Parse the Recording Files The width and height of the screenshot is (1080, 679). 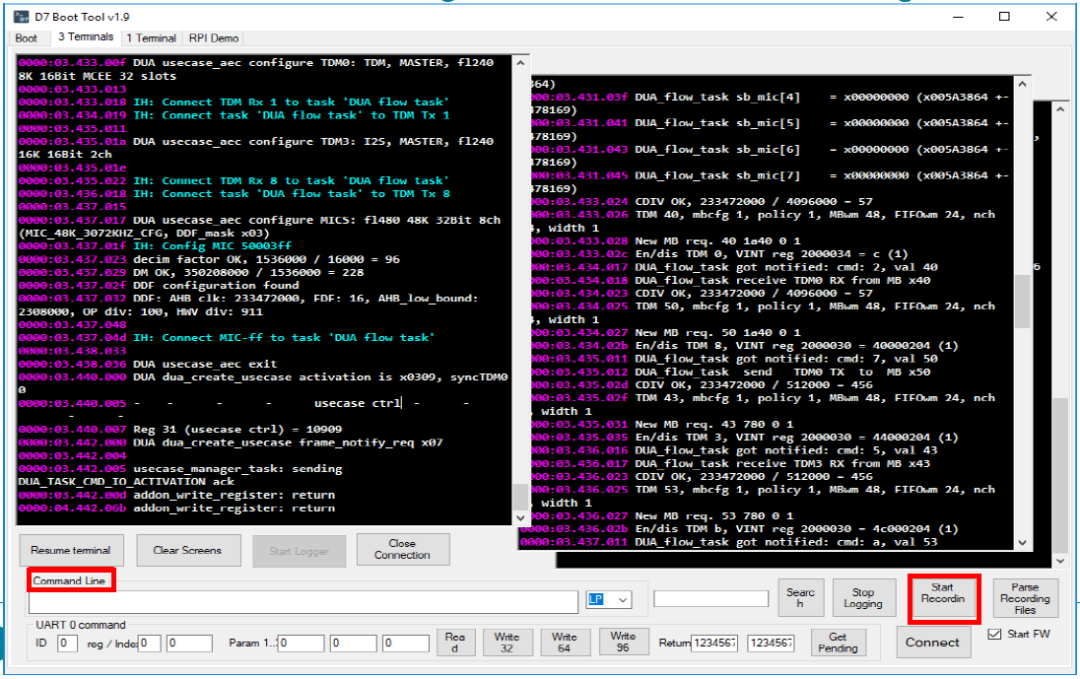1025,597
